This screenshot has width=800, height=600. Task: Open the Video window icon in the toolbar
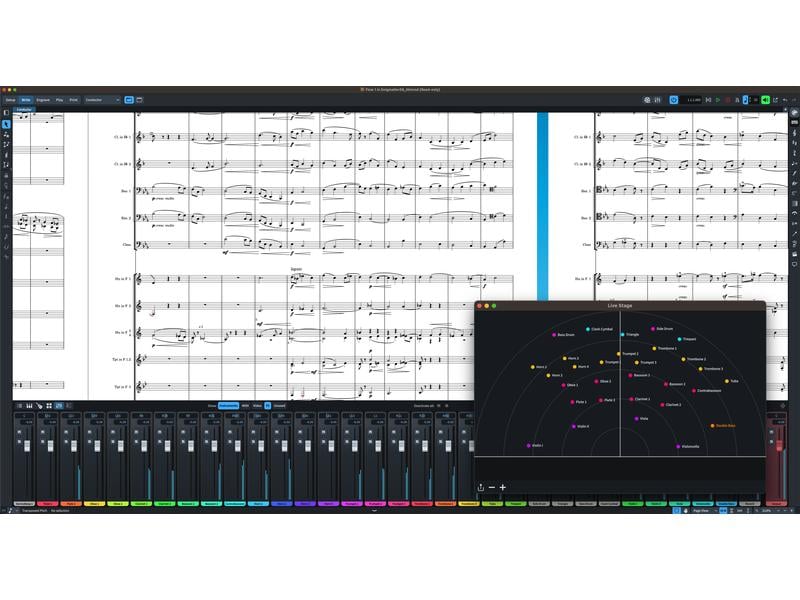pyautogui.click(x=647, y=100)
